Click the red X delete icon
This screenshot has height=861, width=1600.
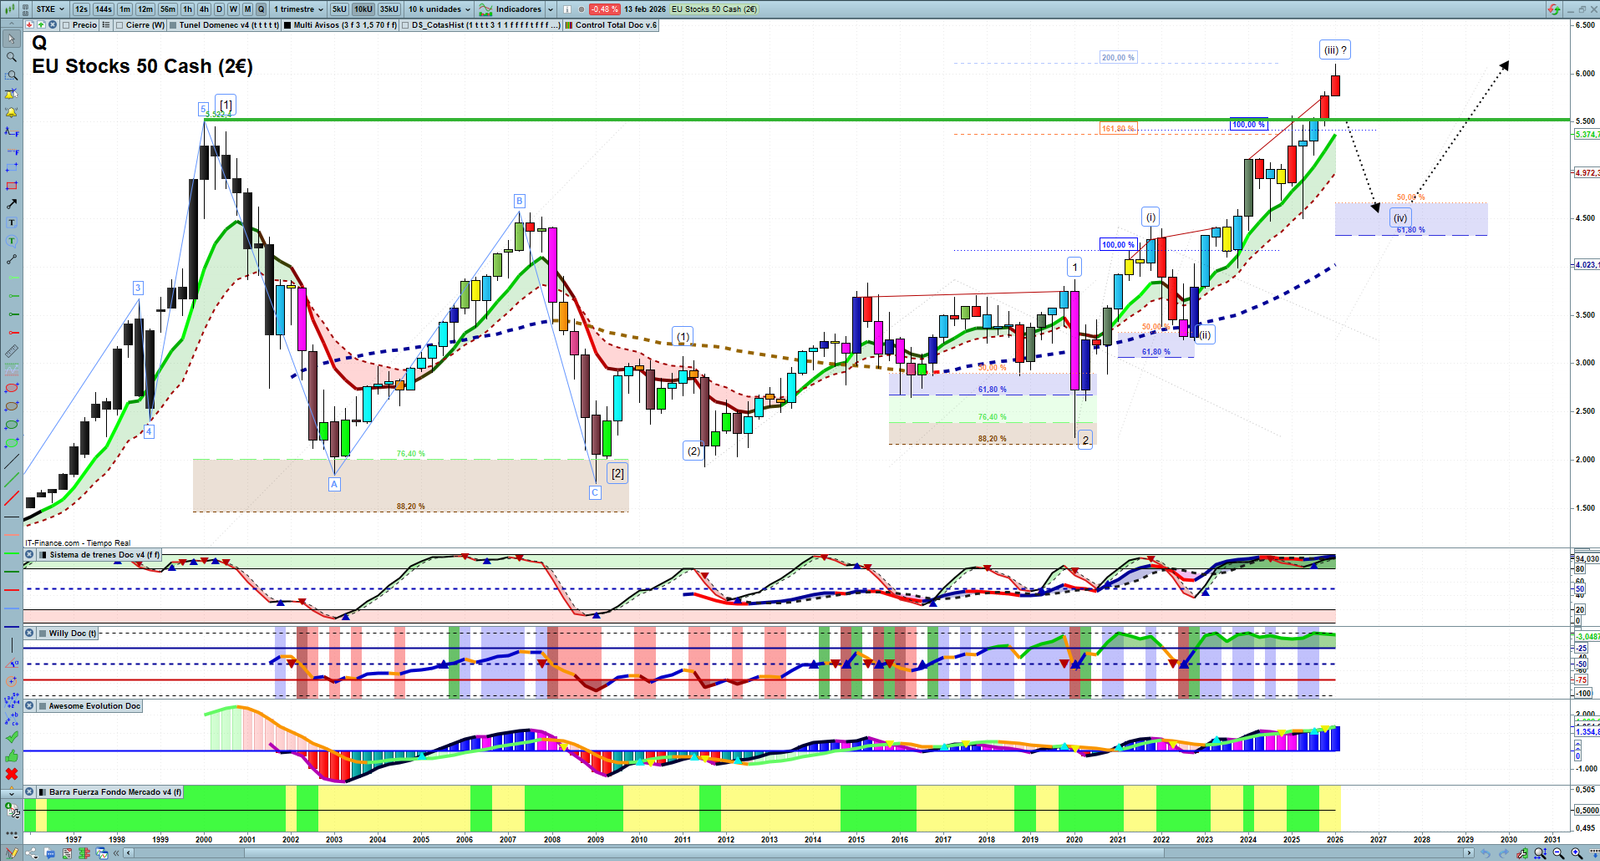coord(11,774)
